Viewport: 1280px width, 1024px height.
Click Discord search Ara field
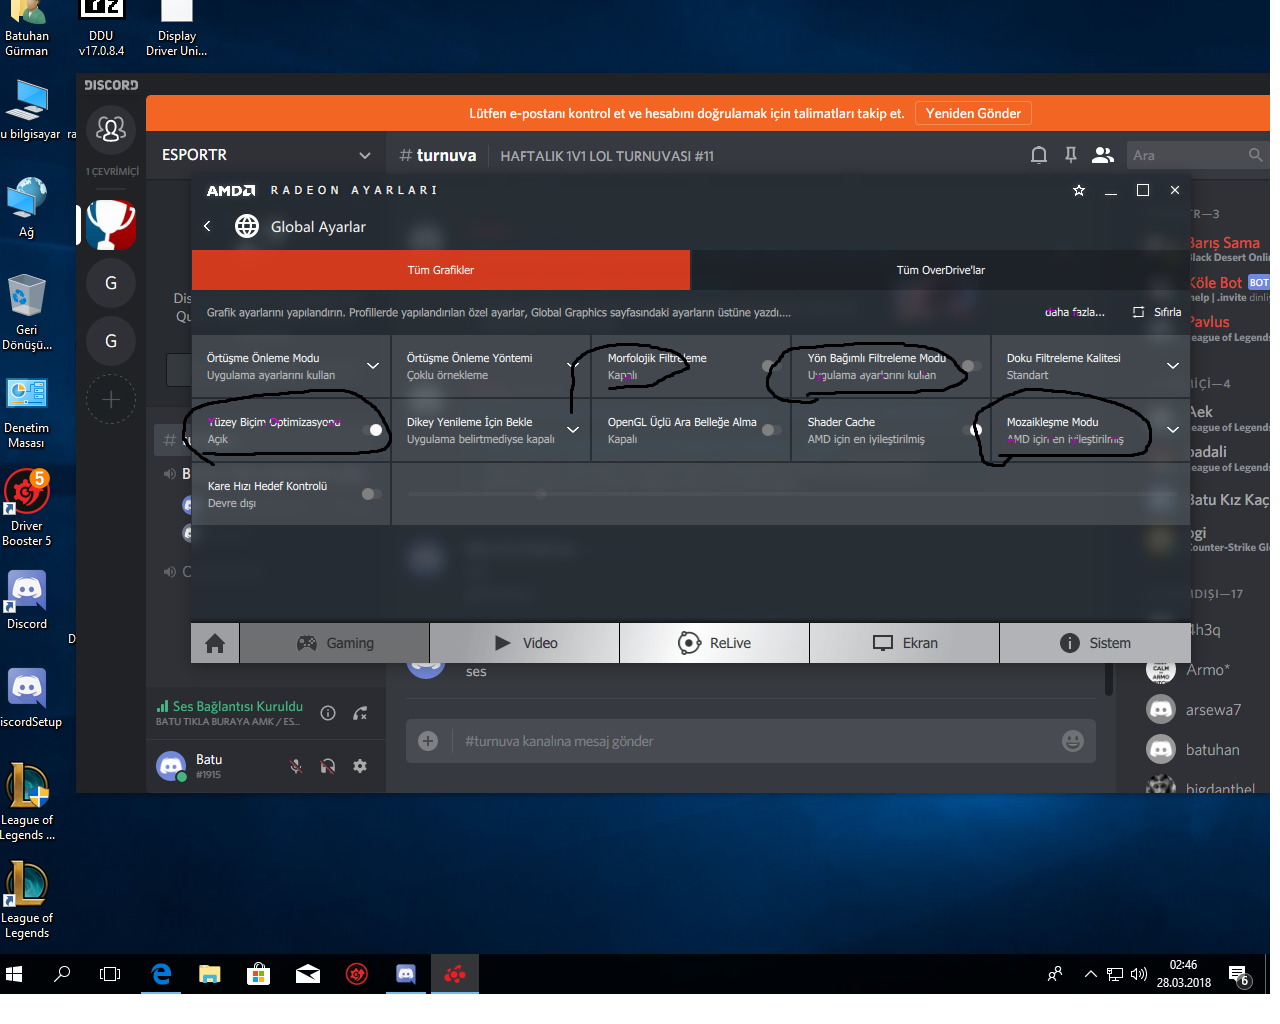tap(1196, 155)
